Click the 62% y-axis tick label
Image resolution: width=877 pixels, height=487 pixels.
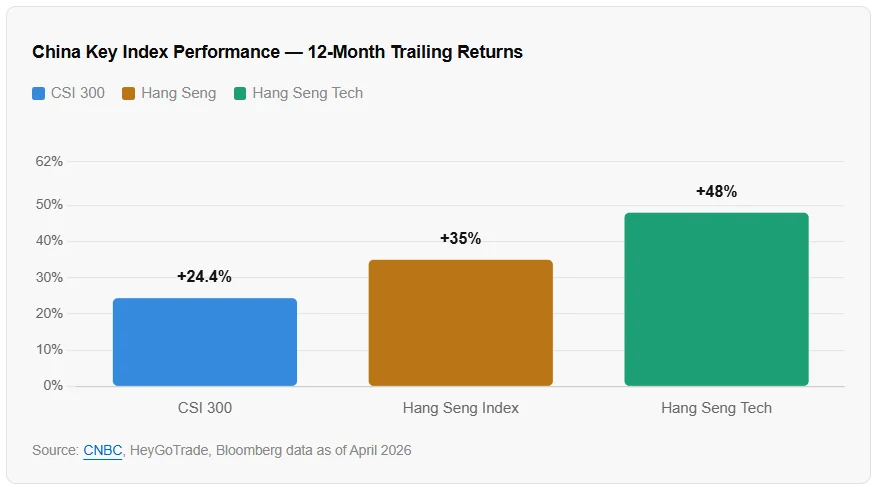coord(49,161)
